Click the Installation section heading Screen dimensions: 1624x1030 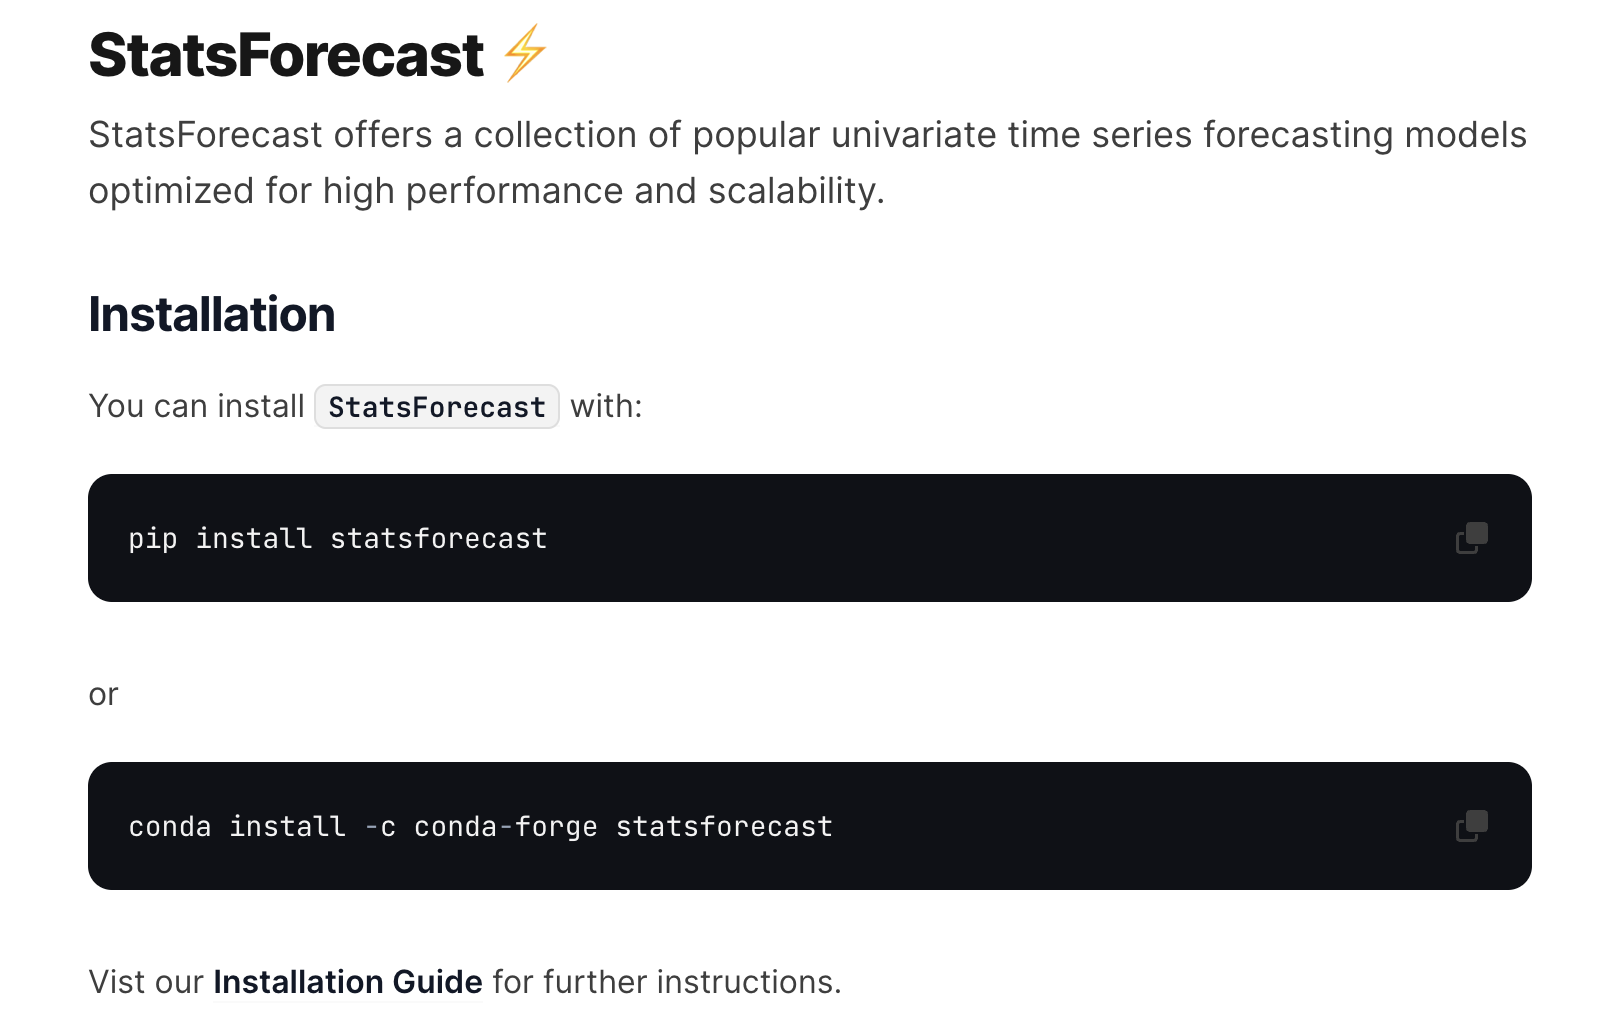pyautogui.click(x=211, y=315)
